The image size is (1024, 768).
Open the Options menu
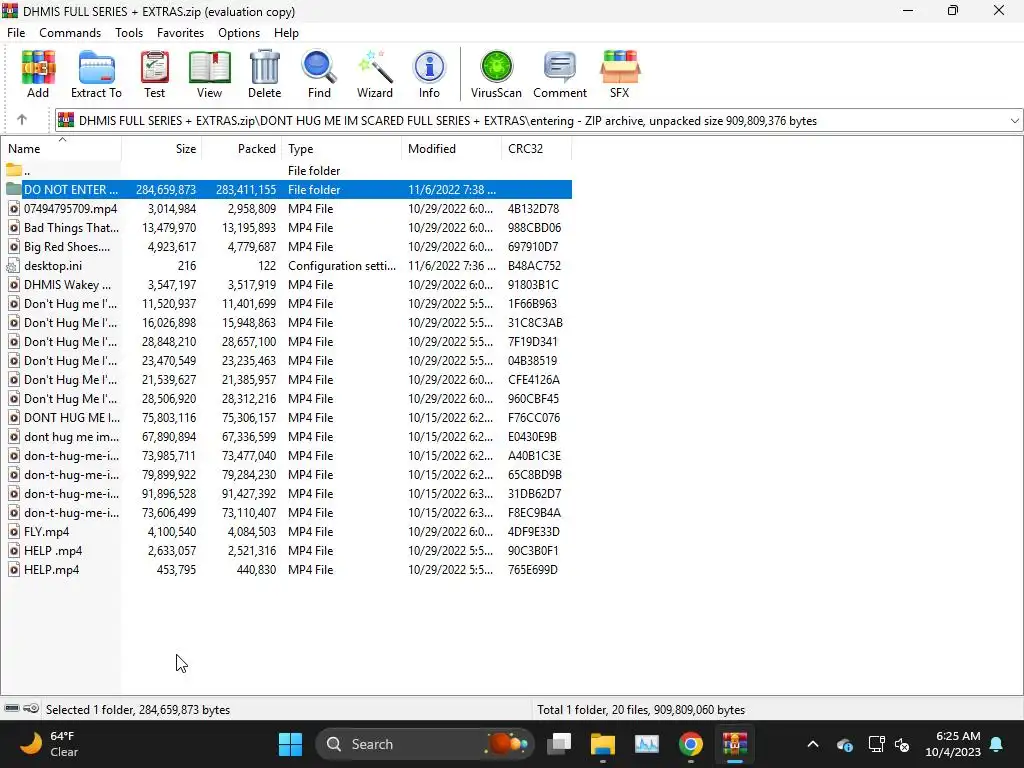pyautogui.click(x=239, y=33)
